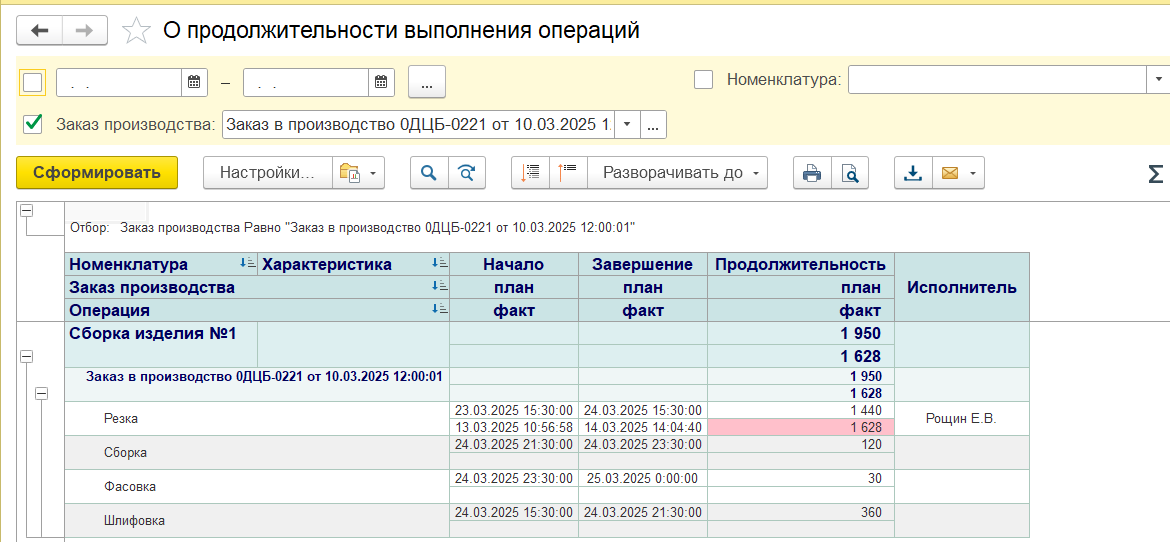The width and height of the screenshot is (1170, 542).
Task: Uncheck the Заказ производства checkbox
Action: [x=33, y=124]
